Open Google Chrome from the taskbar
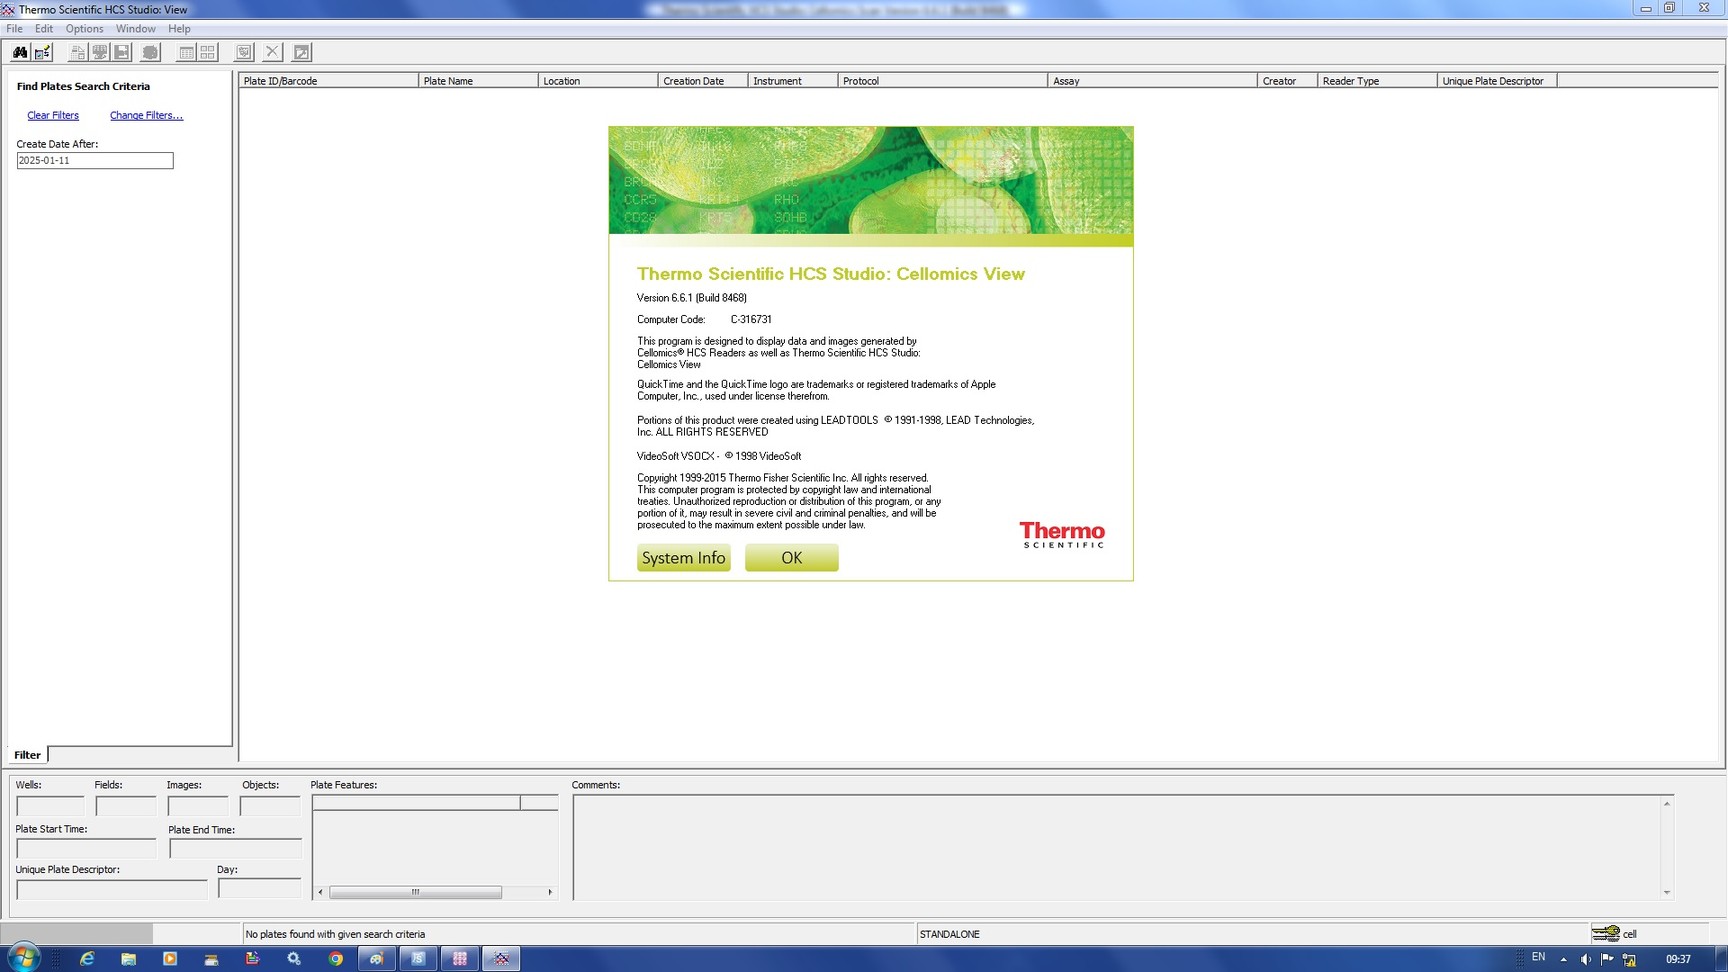This screenshot has width=1728, height=972. 336,959
